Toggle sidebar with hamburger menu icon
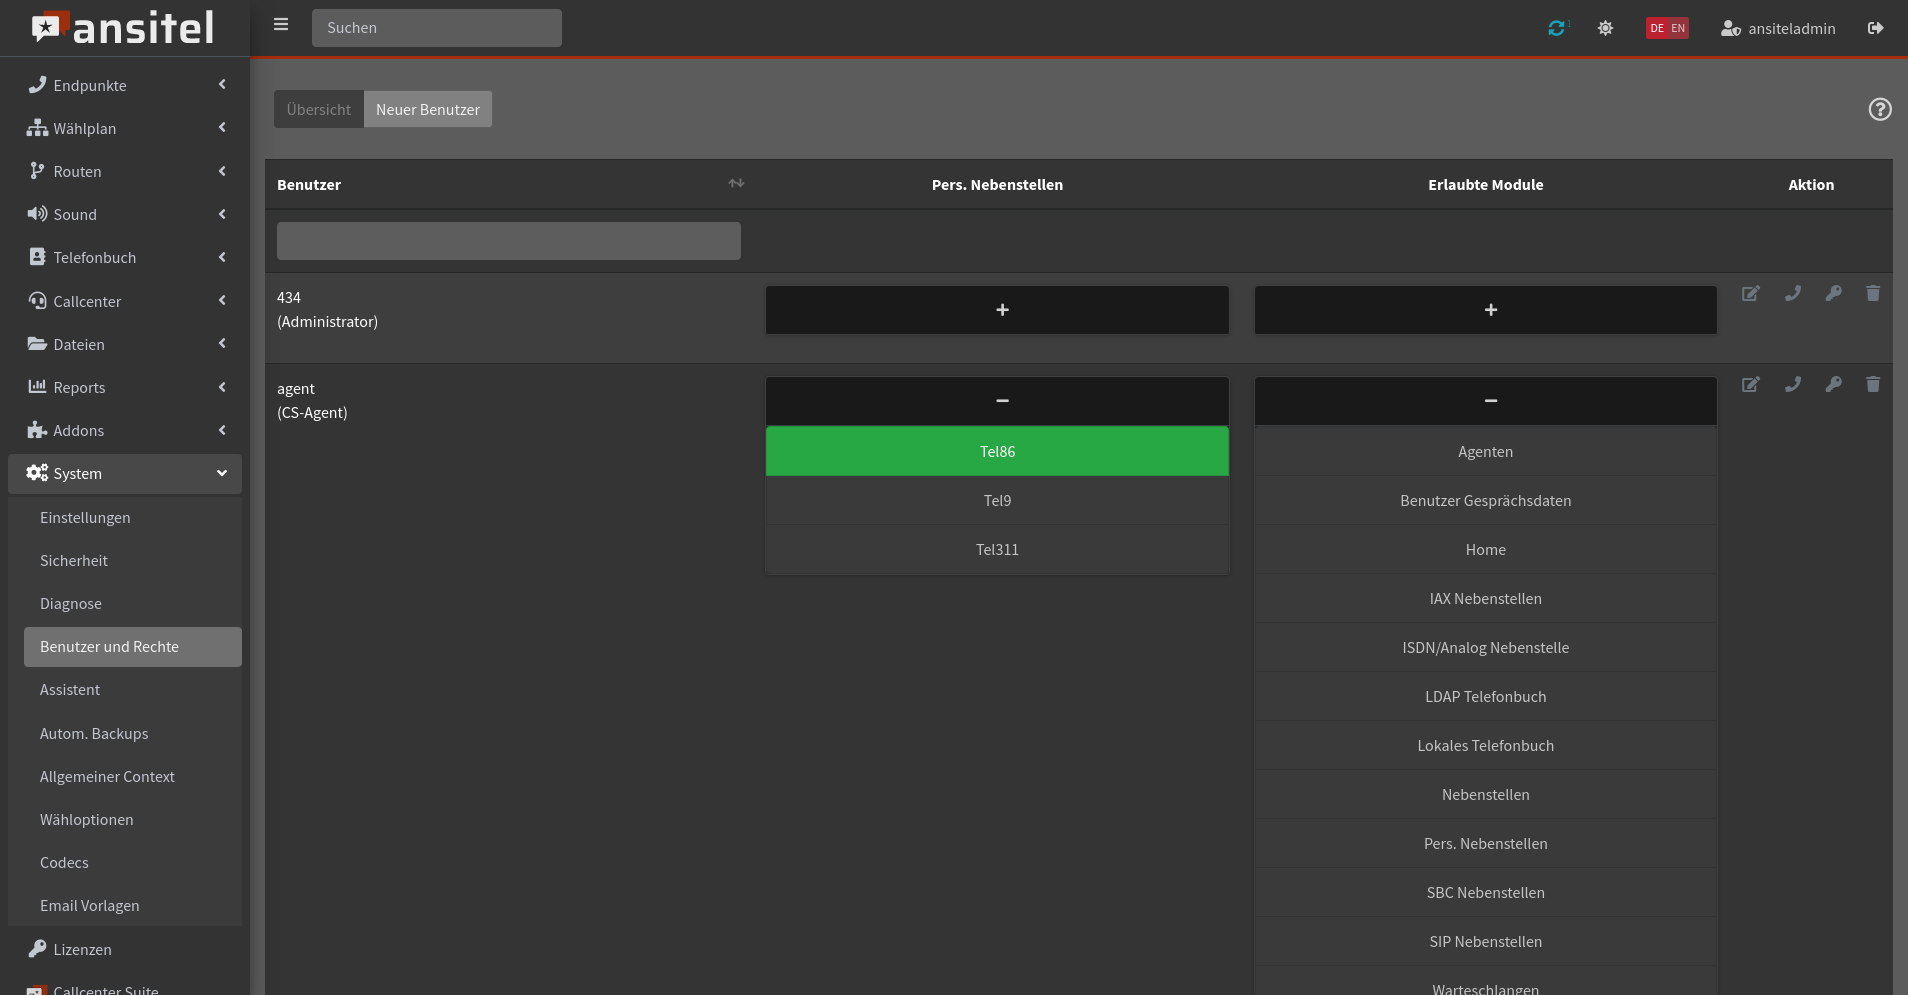Viewport: 1908px width, 995px height. (281, 25)
